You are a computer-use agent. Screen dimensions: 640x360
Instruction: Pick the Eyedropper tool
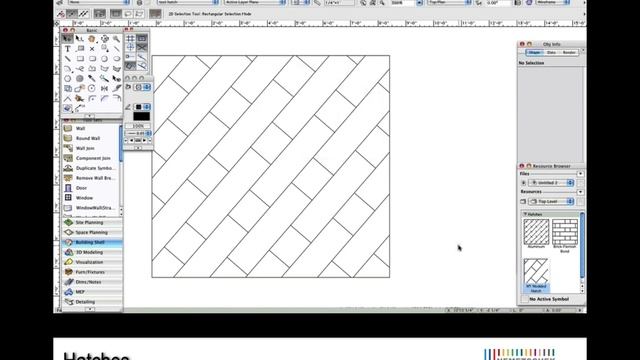(x=92, y=78)
